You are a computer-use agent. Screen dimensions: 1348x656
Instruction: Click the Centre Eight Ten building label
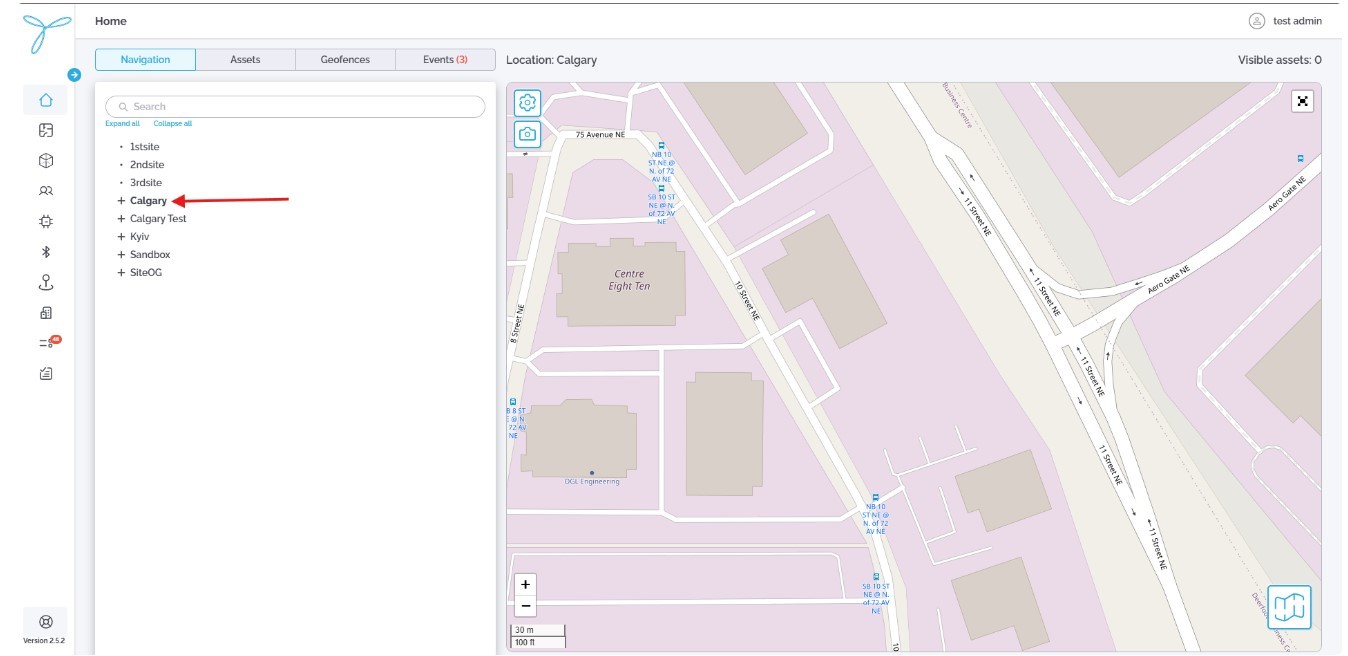coord(629,280)
